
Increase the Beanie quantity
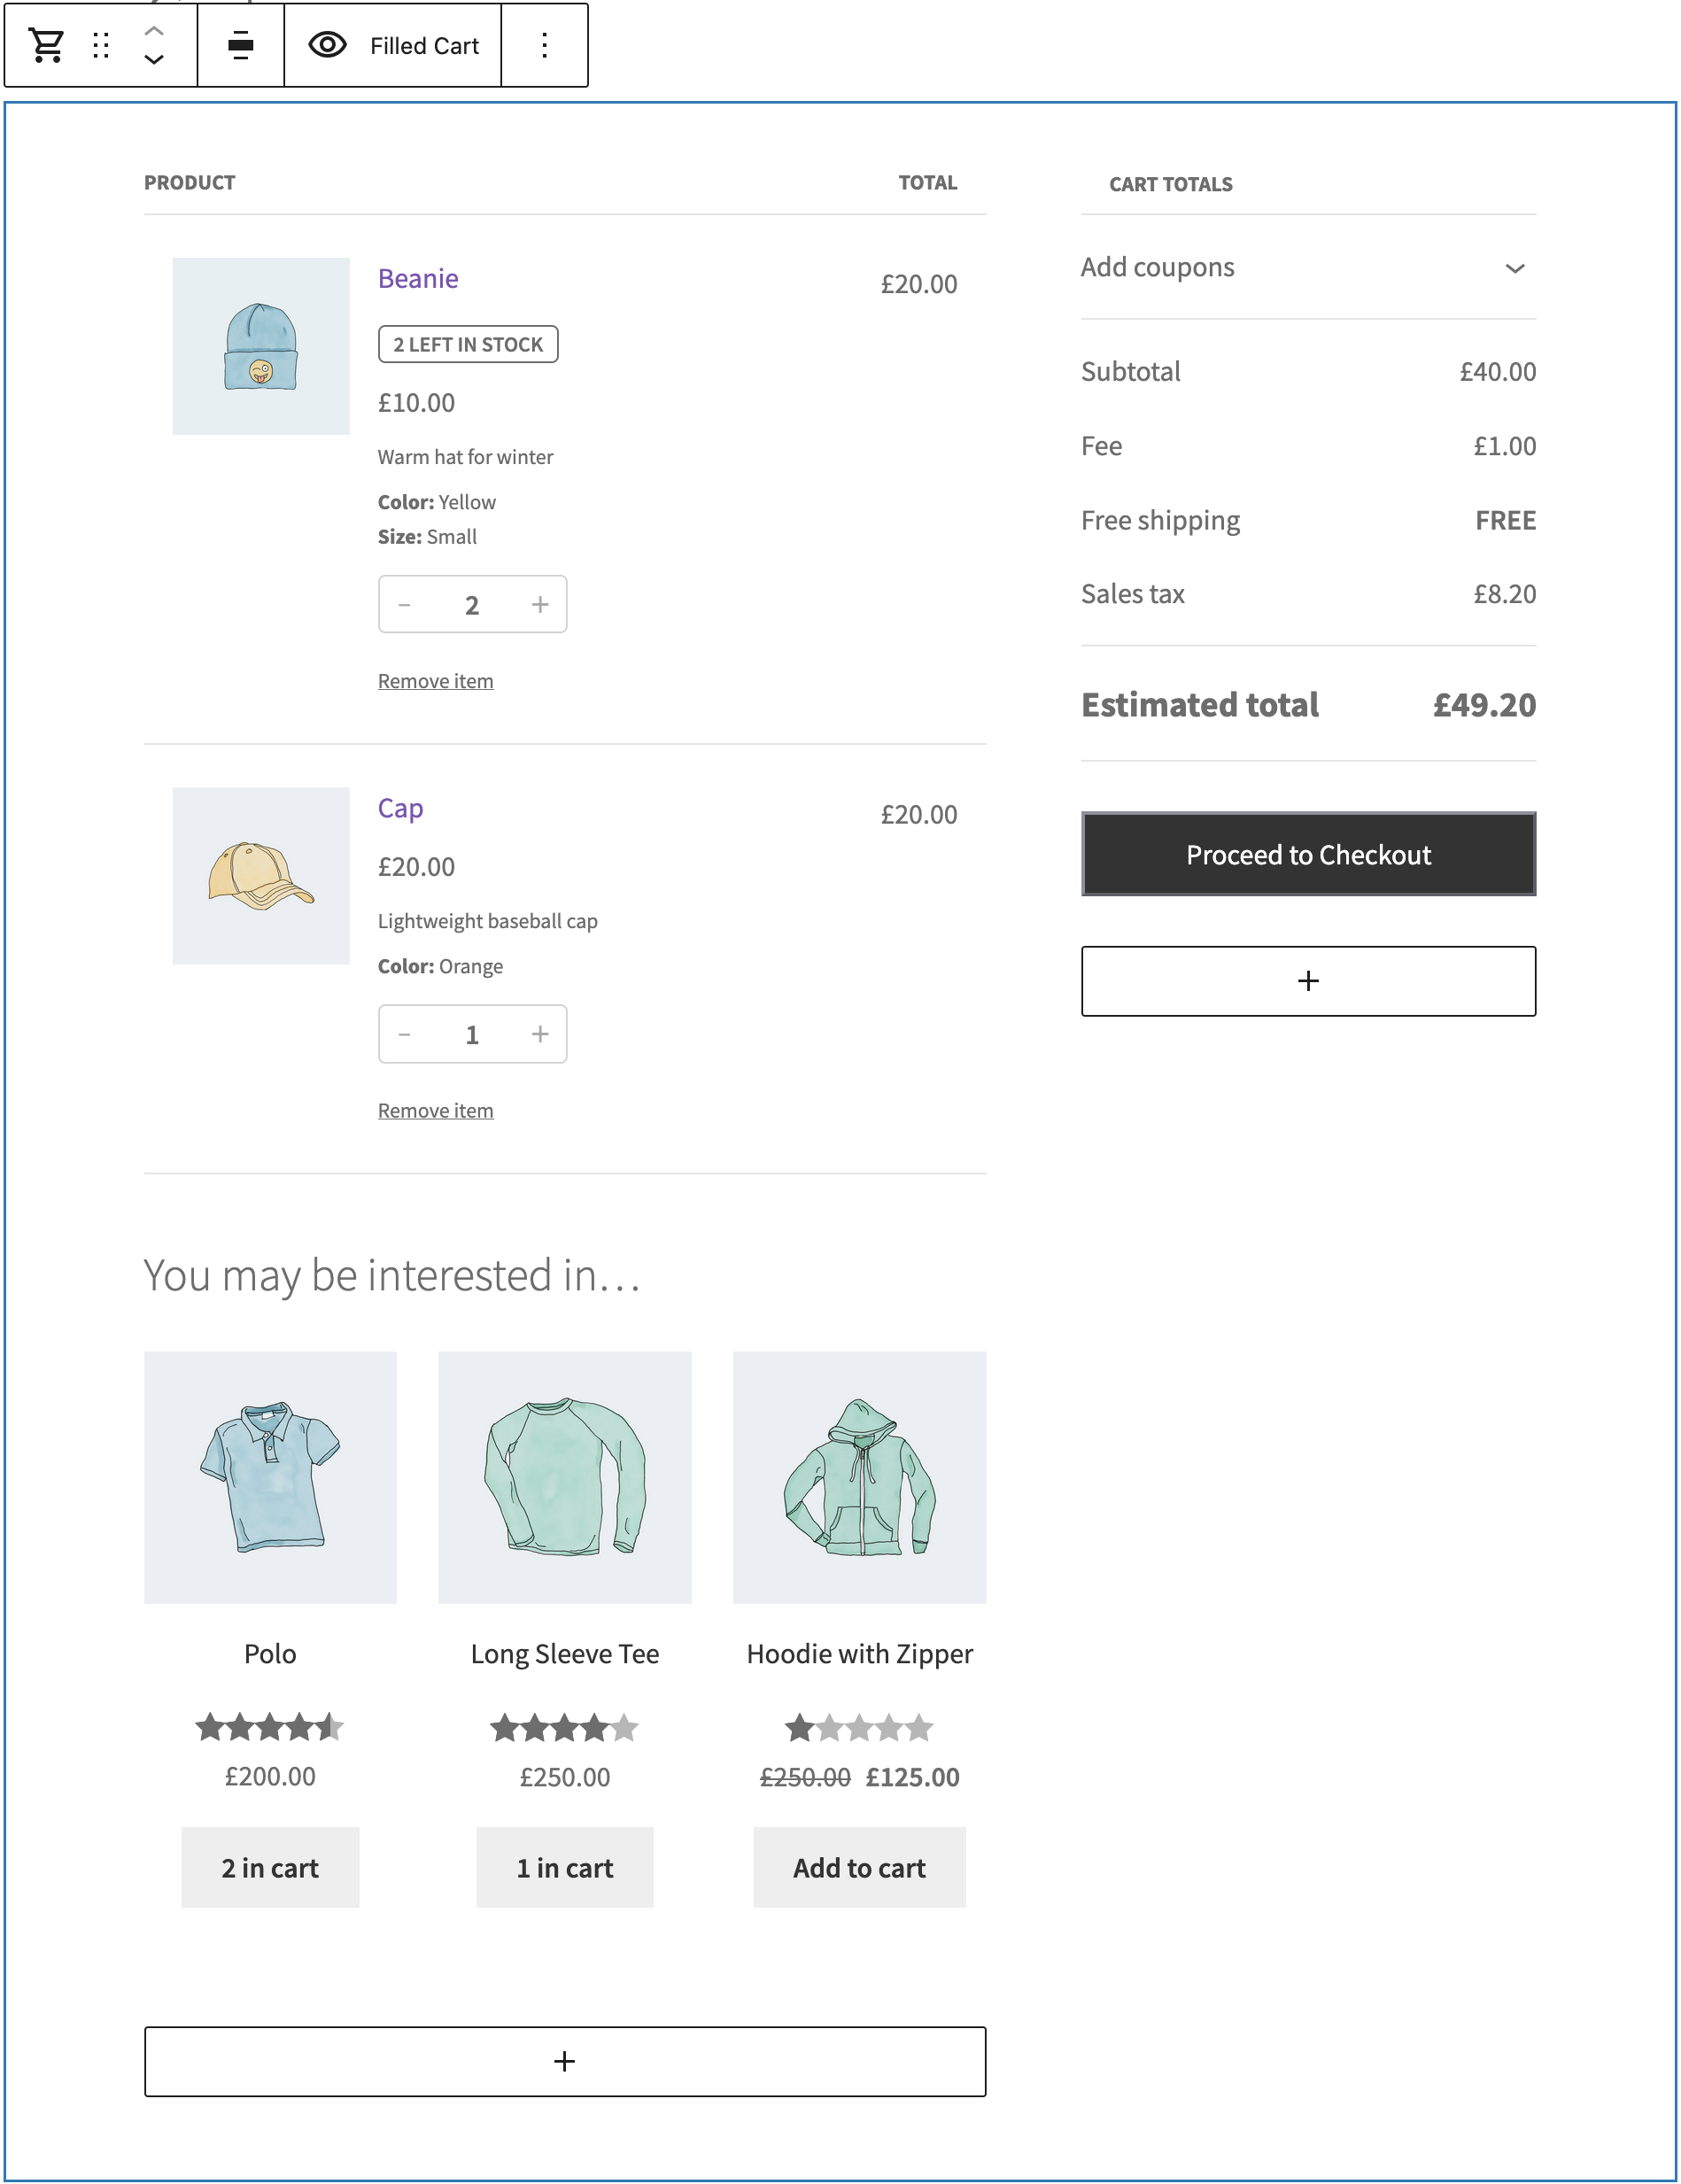click(x=540, y=604)
